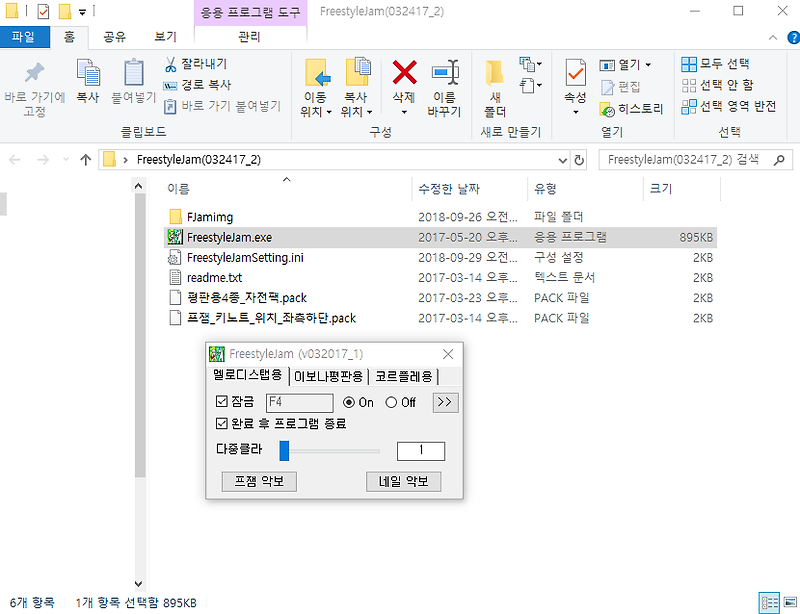Open Properties (속성) checkmark icon
Viewport: 800px width, 614px height.
pyautogui.click(x=576, y=72)
